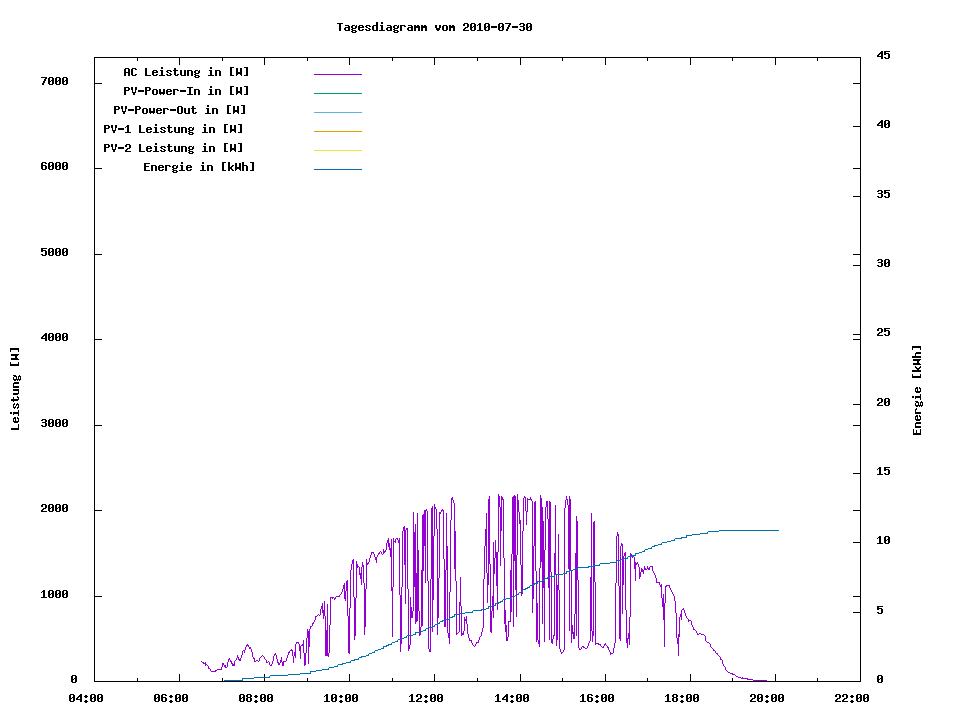Select the 22:00 label on the time axis
The width and height of the screenshot is (960, 720).
click(852, 698)
